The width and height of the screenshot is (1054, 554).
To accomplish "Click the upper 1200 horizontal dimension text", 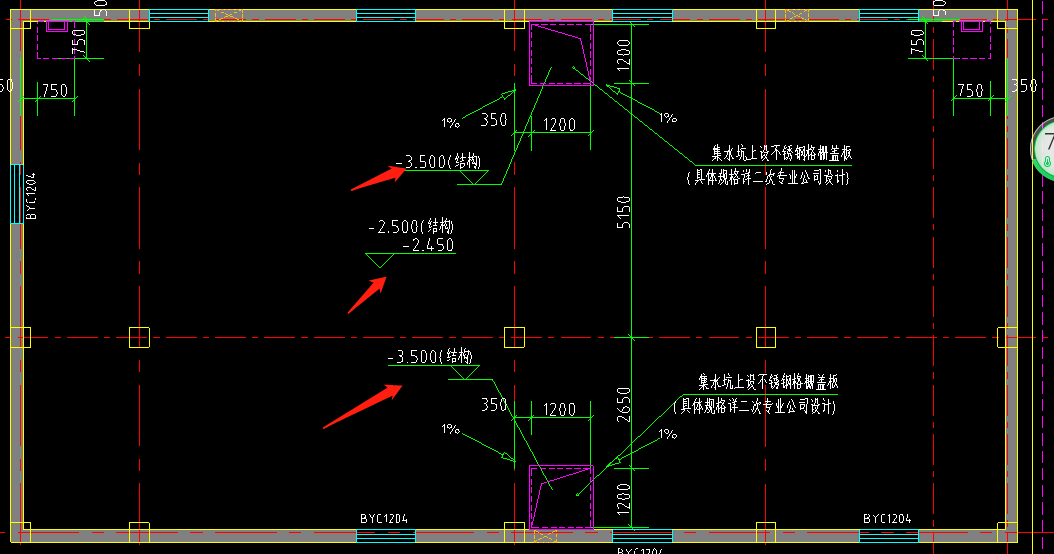I will pyautogui.click(x=559, y=124).
